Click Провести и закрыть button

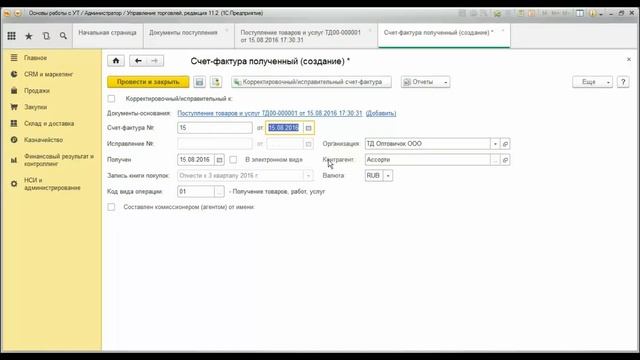tap(148, 82)
